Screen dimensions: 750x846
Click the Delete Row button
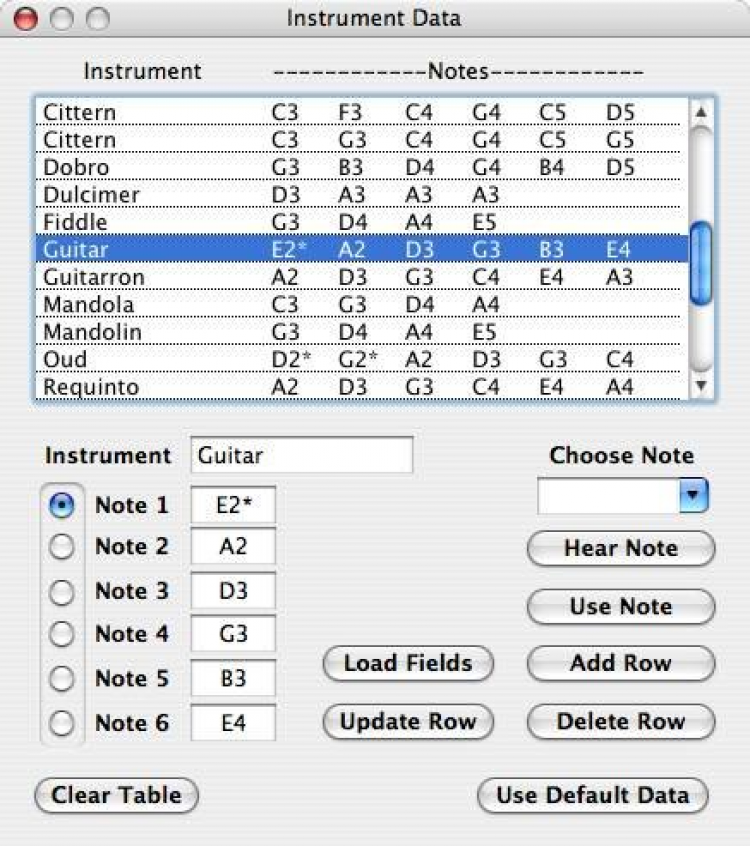[620, 721]
